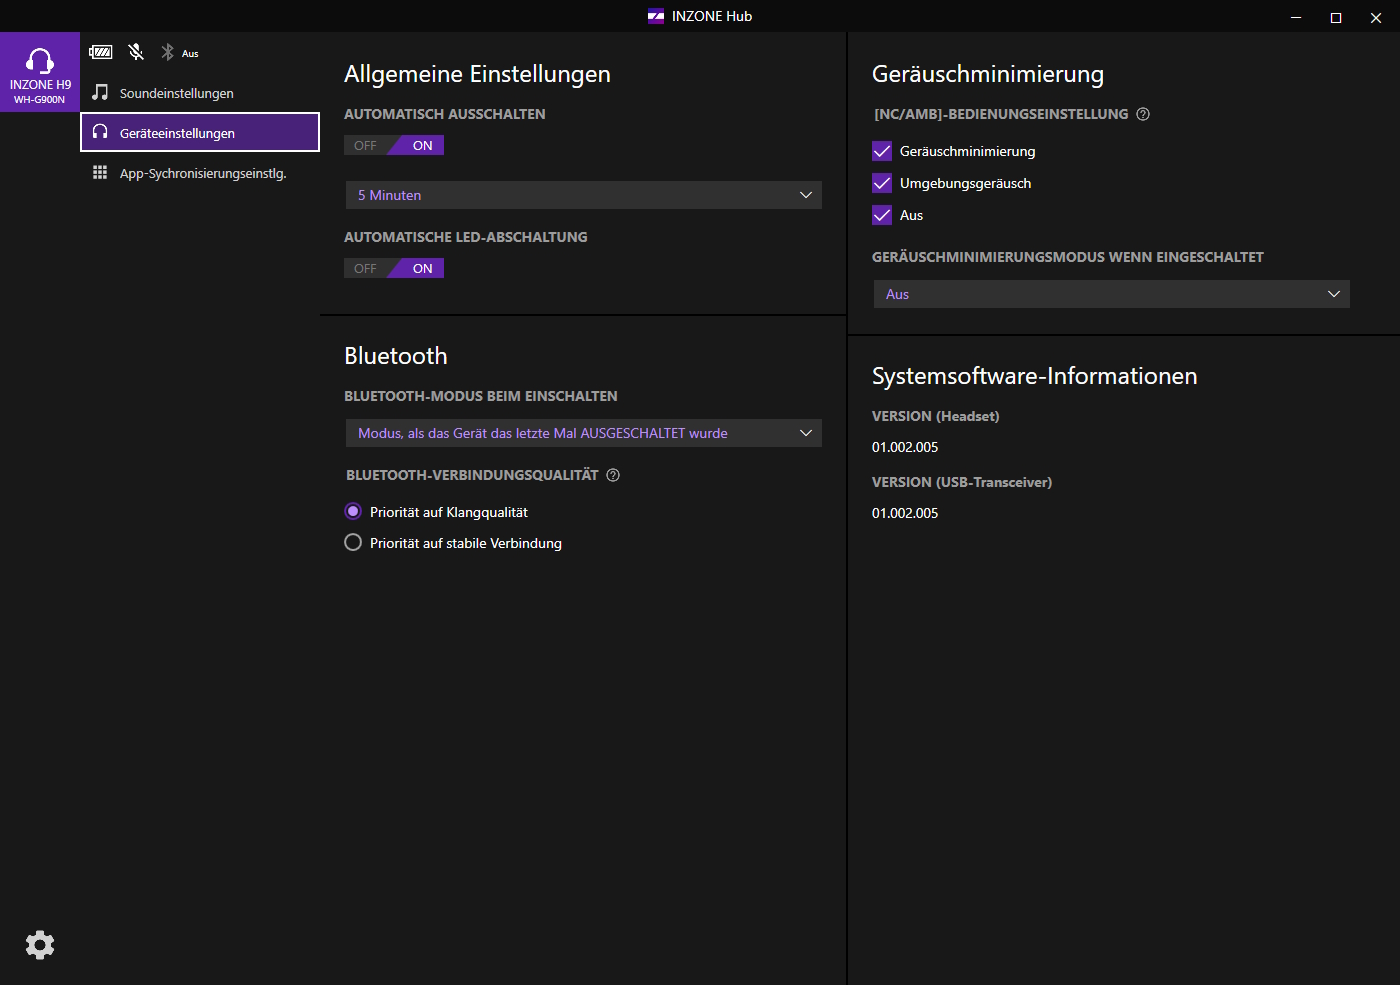Uncheck the Aus checkbox

pos(882,215)
